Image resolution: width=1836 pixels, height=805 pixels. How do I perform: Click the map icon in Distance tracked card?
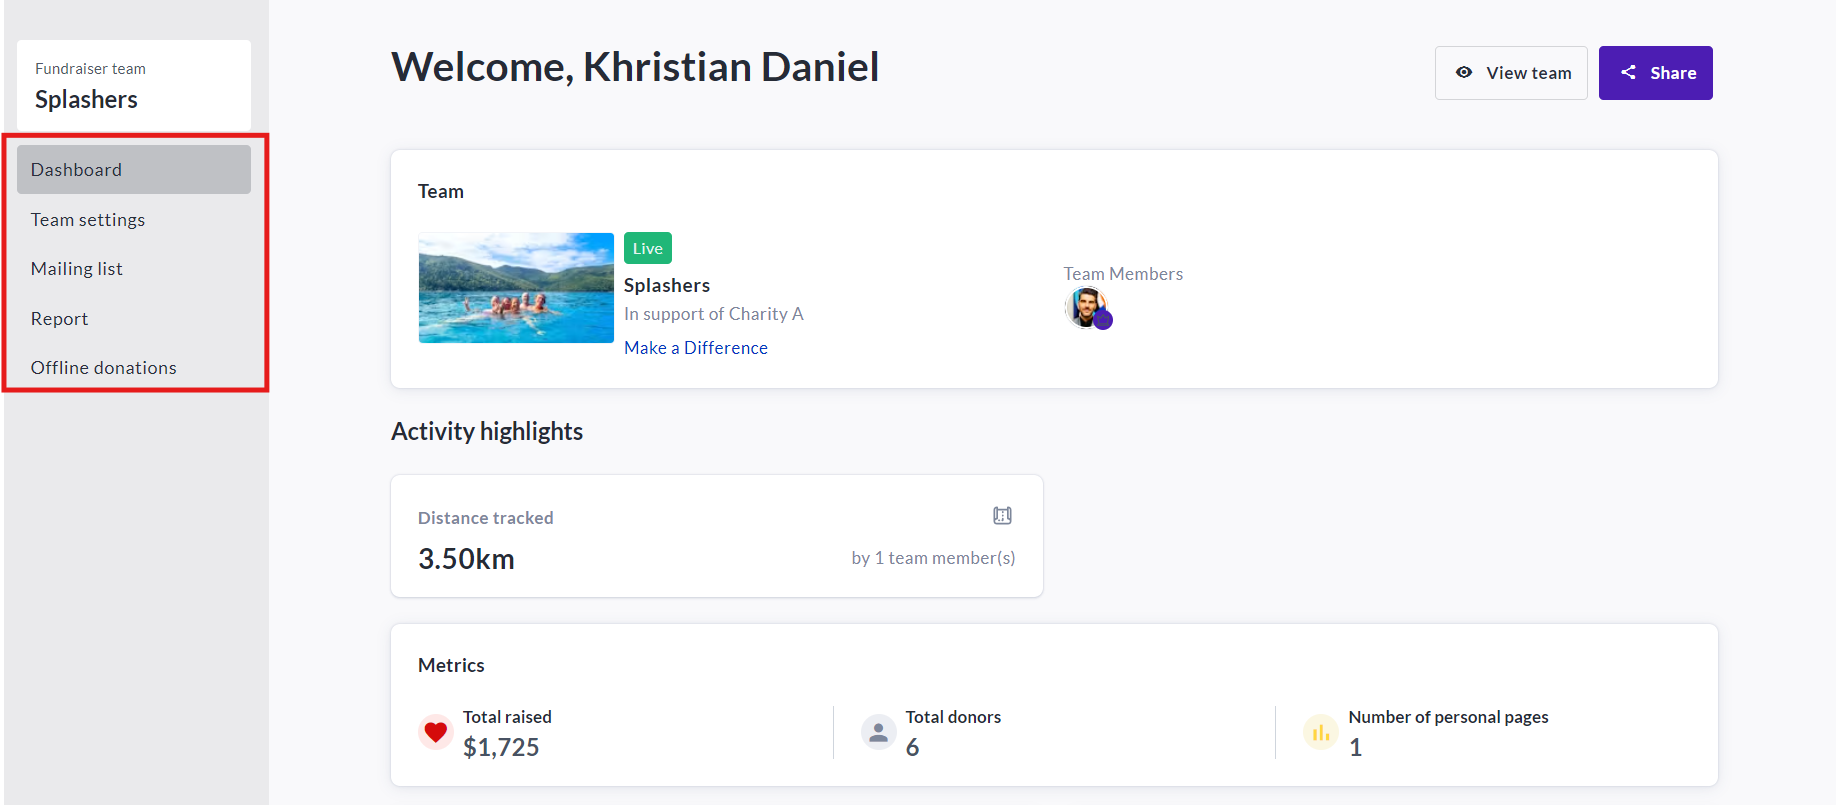(x=1002, y=516)
